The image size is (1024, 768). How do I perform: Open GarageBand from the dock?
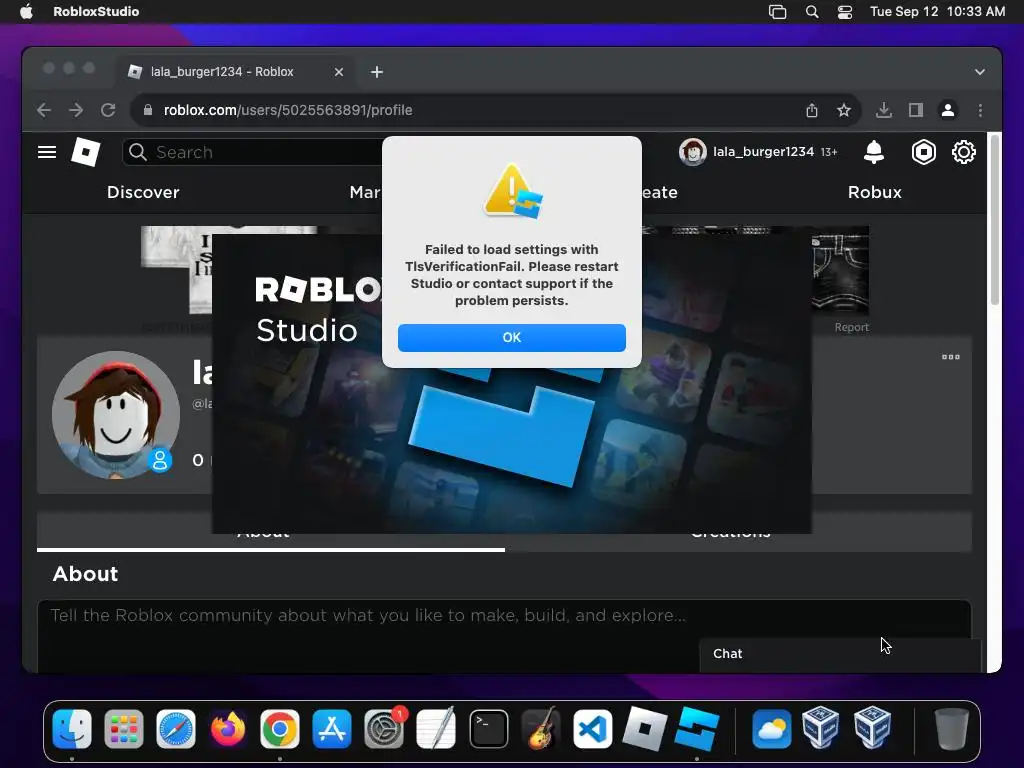pyautogui.click(x=541, y=729)
